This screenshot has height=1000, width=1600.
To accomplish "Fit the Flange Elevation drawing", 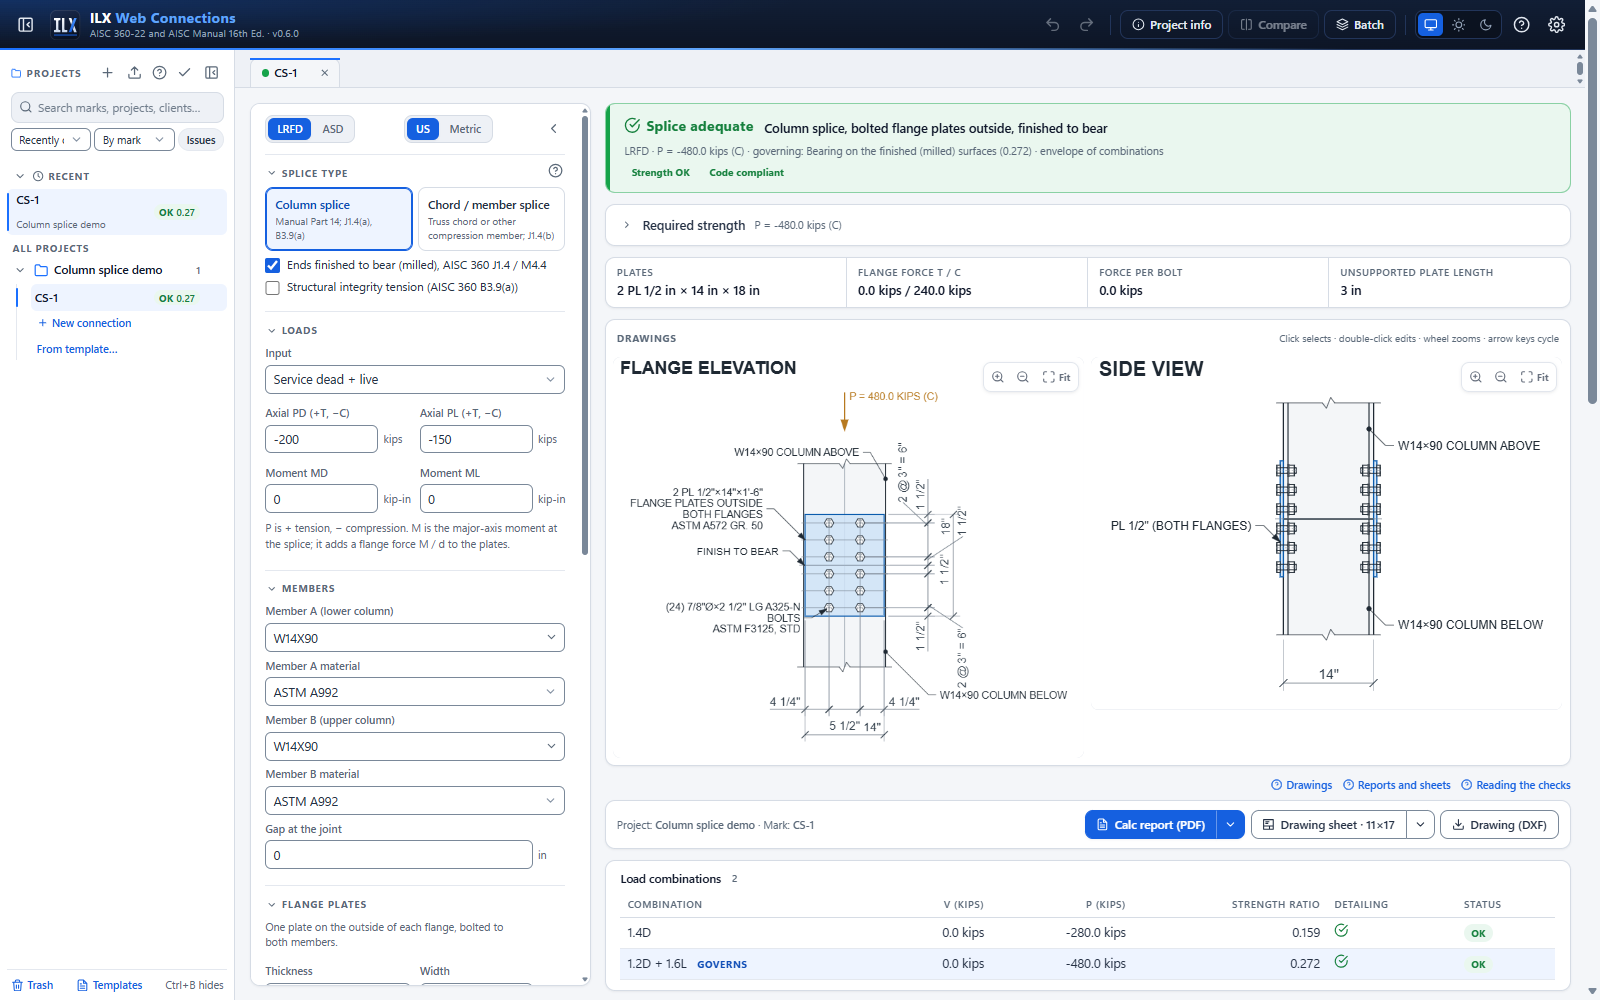I will click(1057, 377).
